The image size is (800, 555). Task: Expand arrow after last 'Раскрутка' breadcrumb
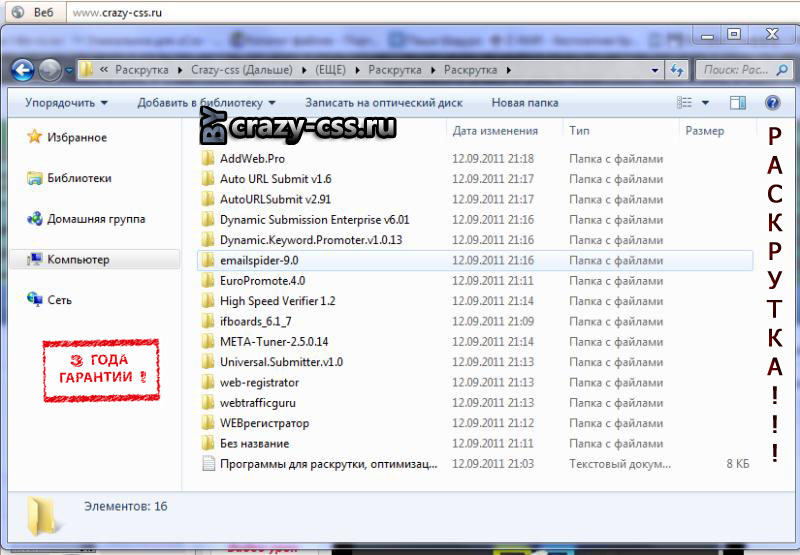pyautogui.click(x=509, y=70)
